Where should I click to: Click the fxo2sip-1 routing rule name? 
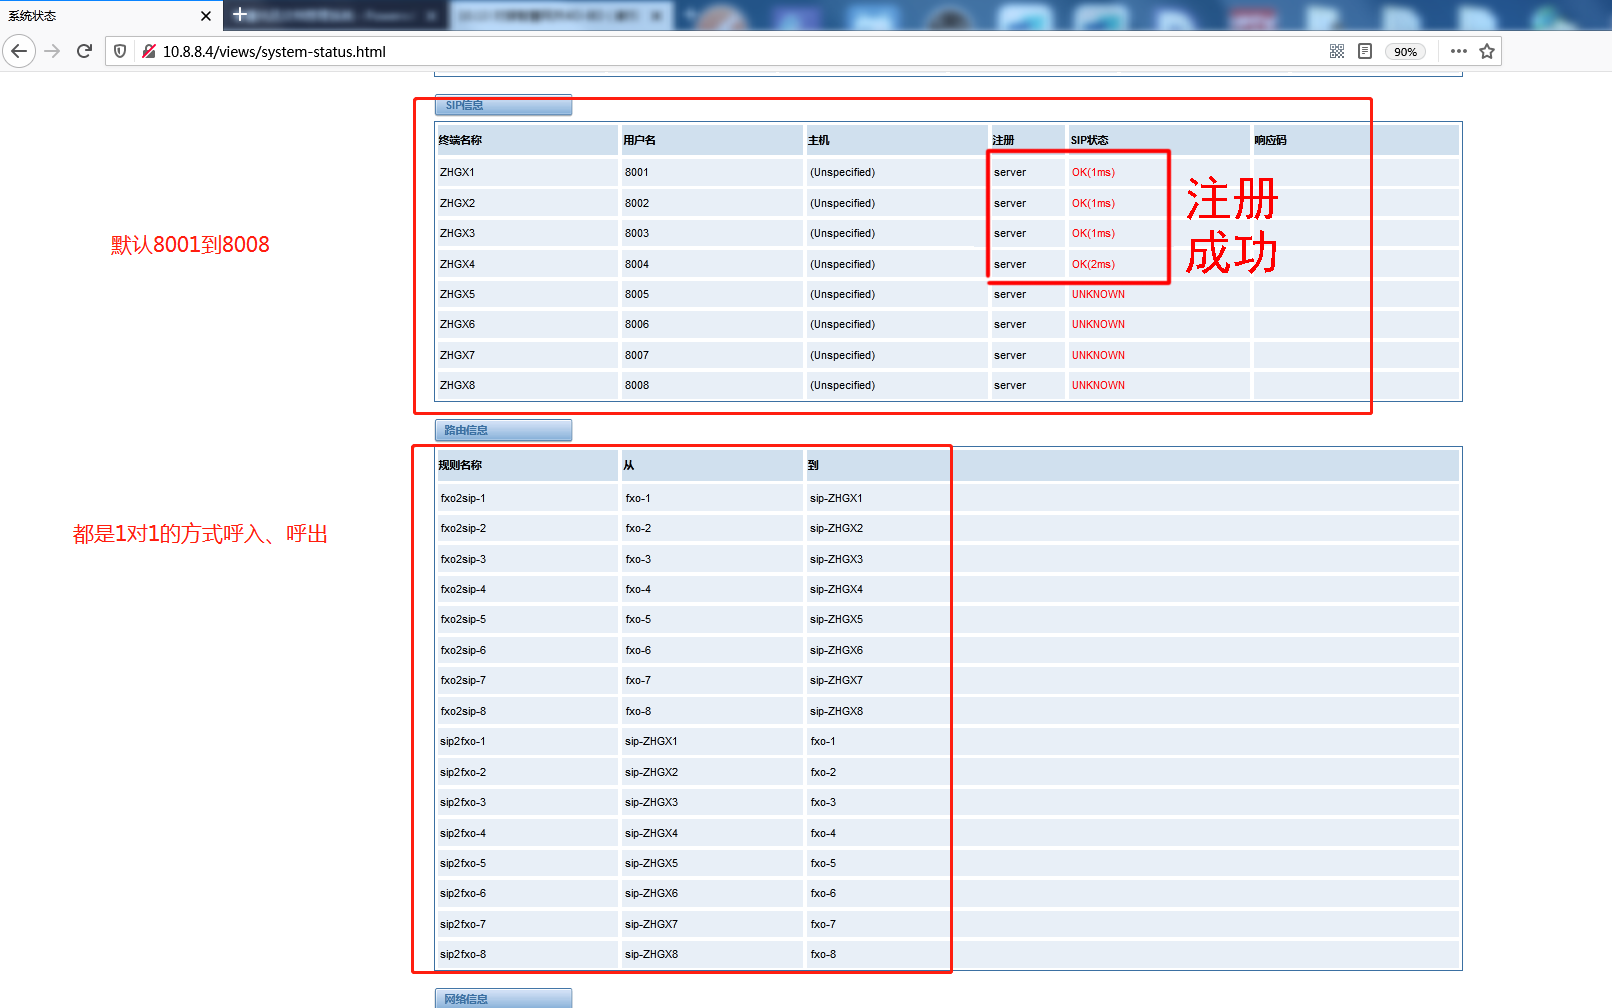click(463, 498)
